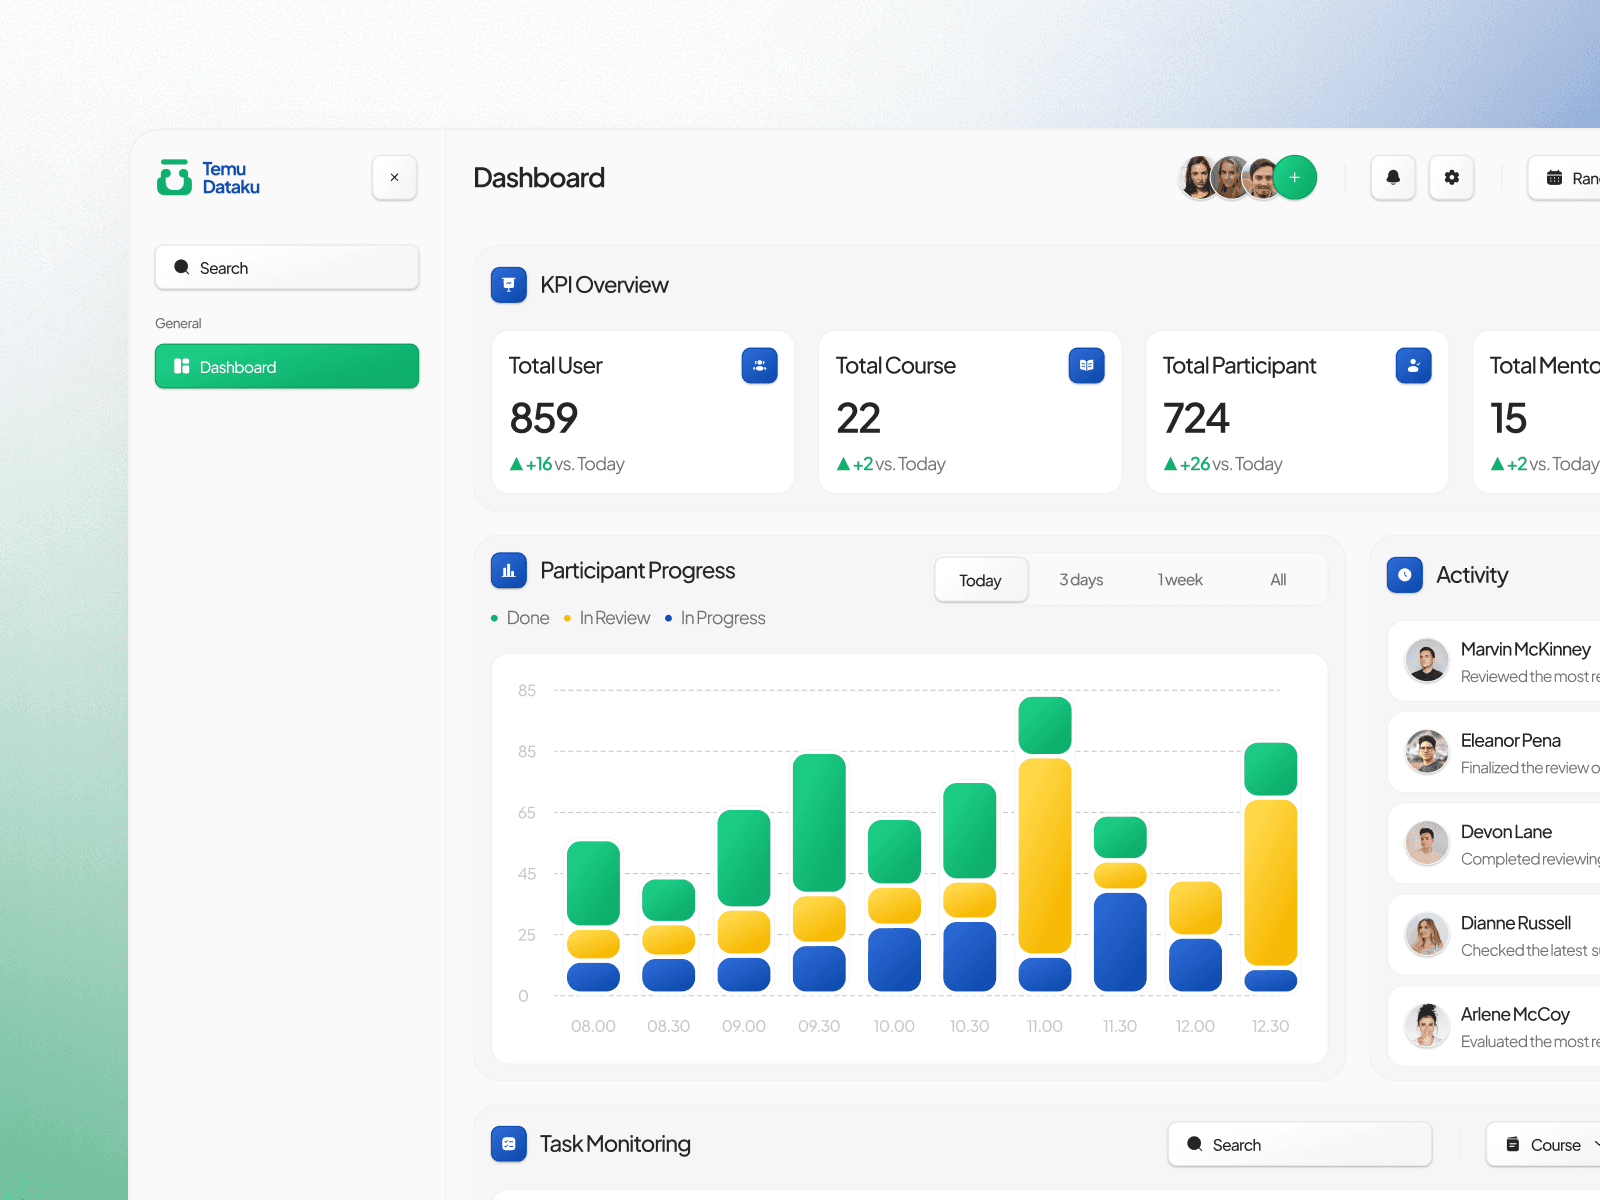Click the green bar segment at 09.30
The height and width of the screenshot is (1200, 1600).
coord(819,823)
